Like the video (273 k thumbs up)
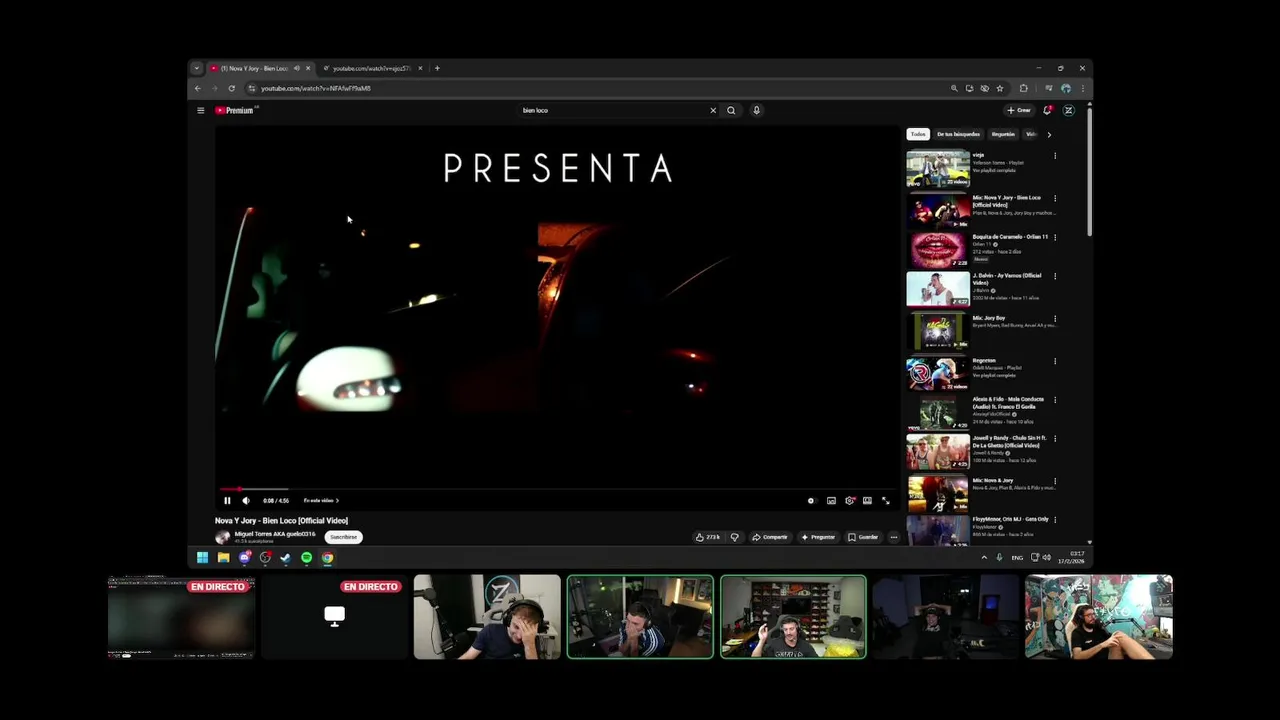 point(707,537)
